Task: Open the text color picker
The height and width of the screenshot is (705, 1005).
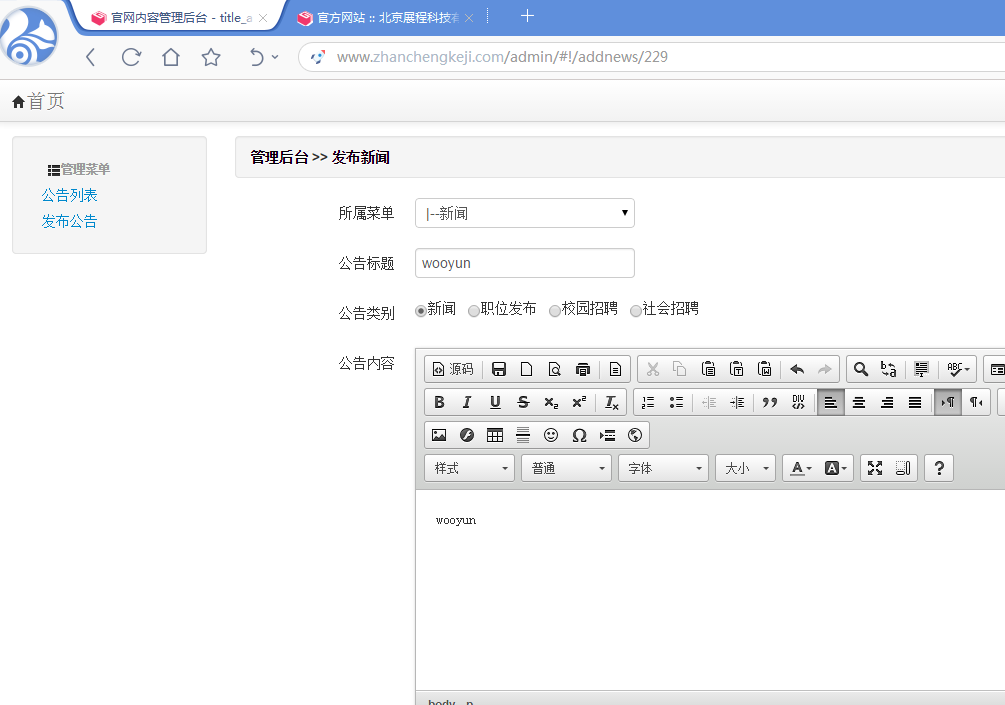Action: [x=801, y=469]
